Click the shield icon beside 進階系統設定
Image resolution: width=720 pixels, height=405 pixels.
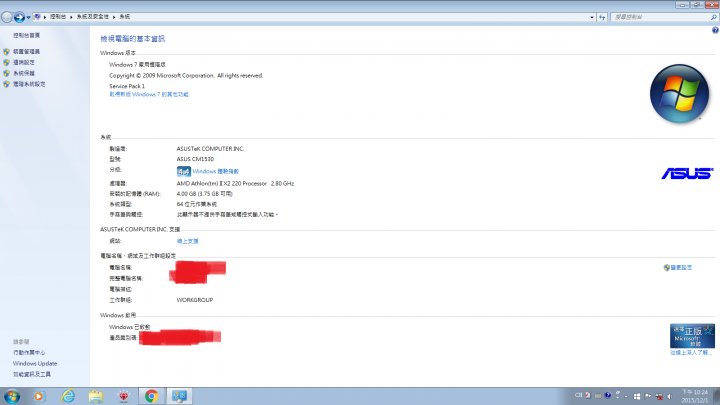[6, 84]
